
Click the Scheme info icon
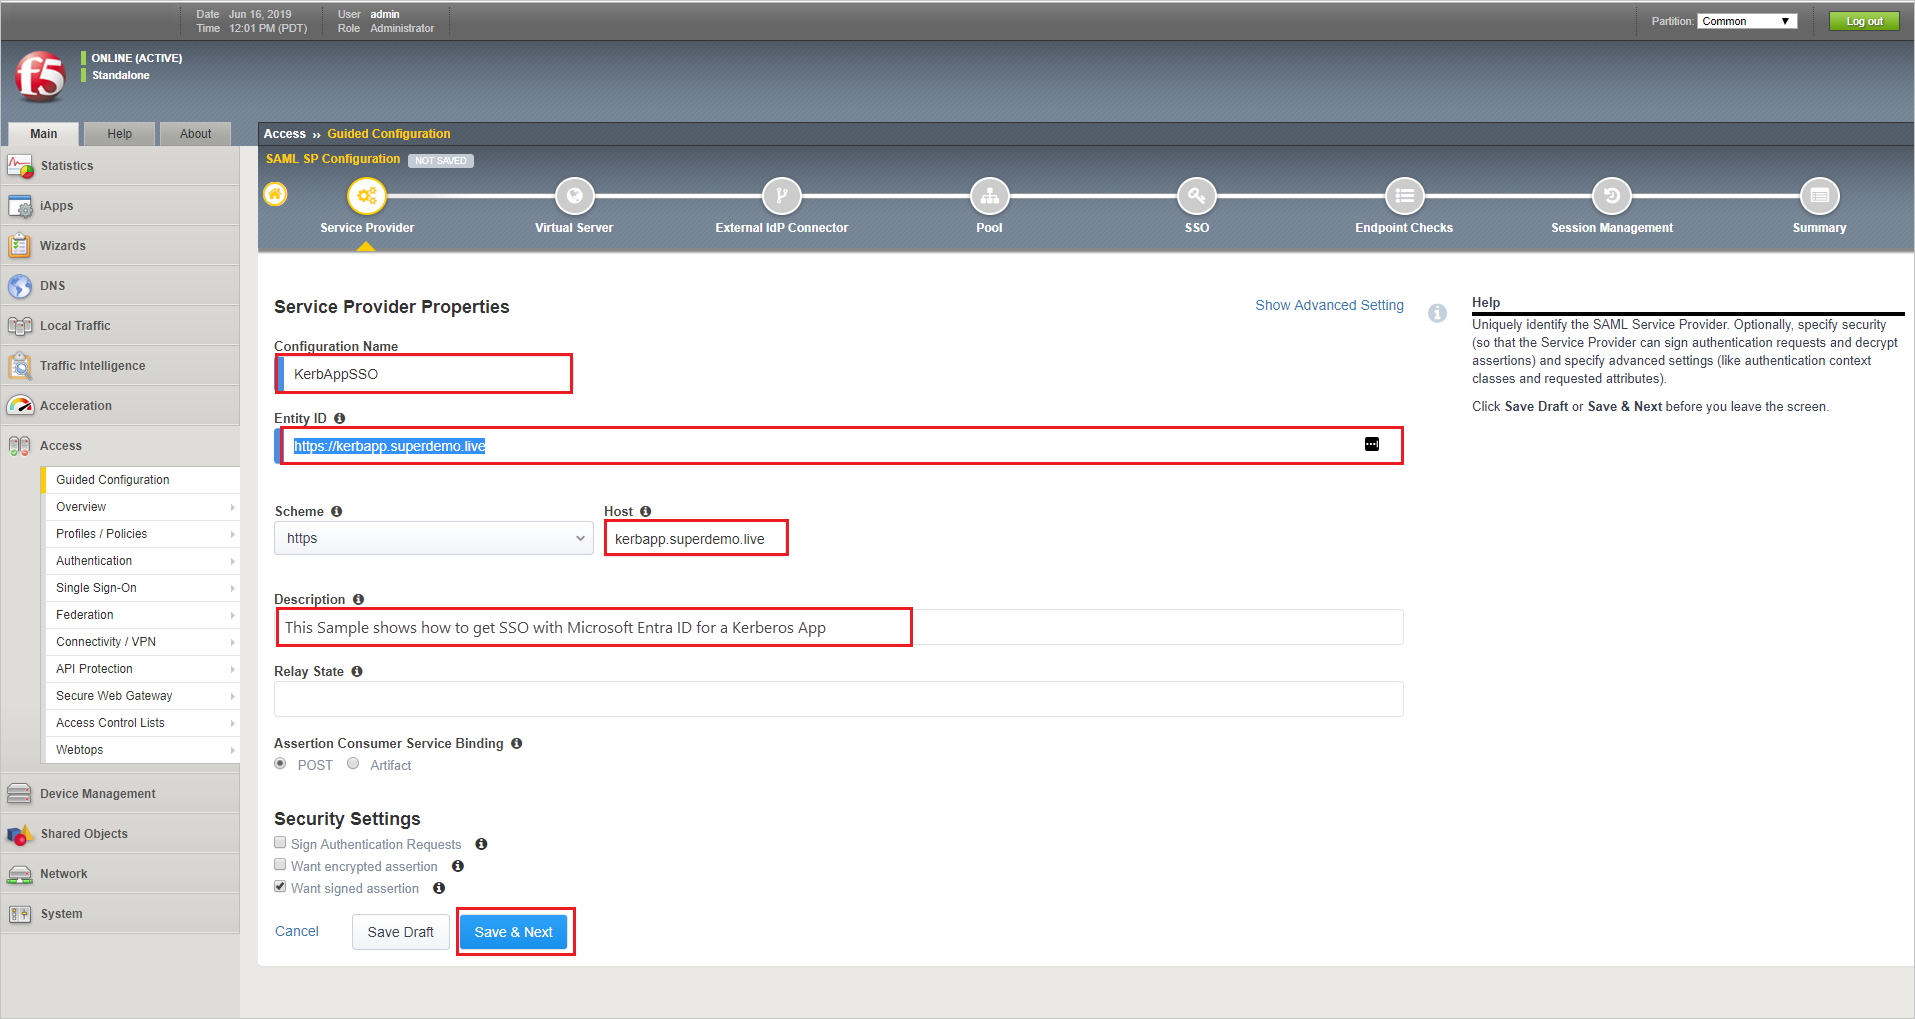pos(337,511)
